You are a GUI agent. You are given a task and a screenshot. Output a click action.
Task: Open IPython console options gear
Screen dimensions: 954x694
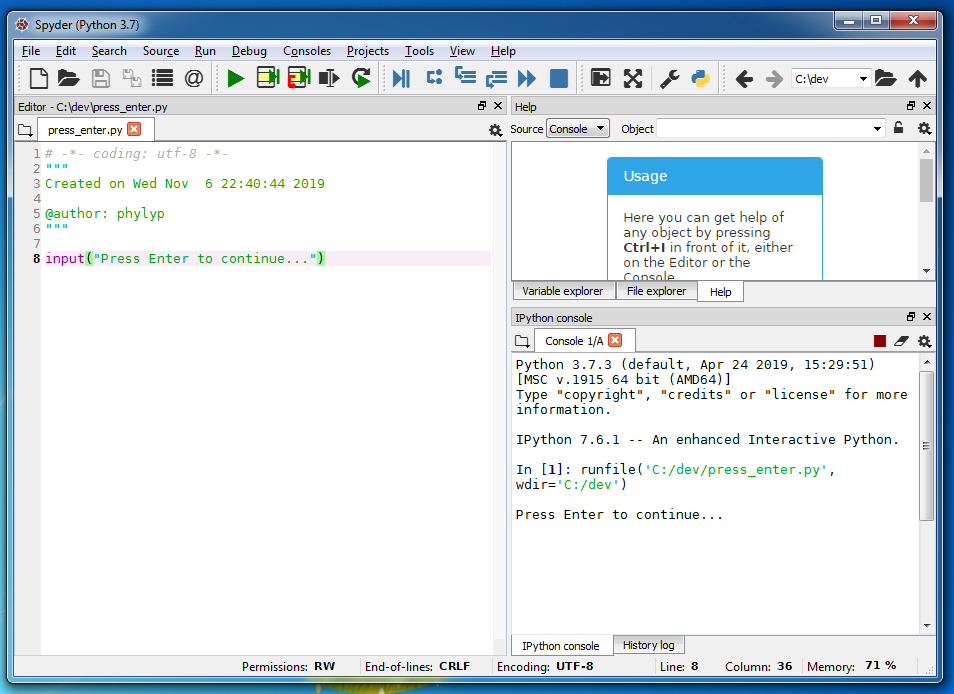point(924,341)
